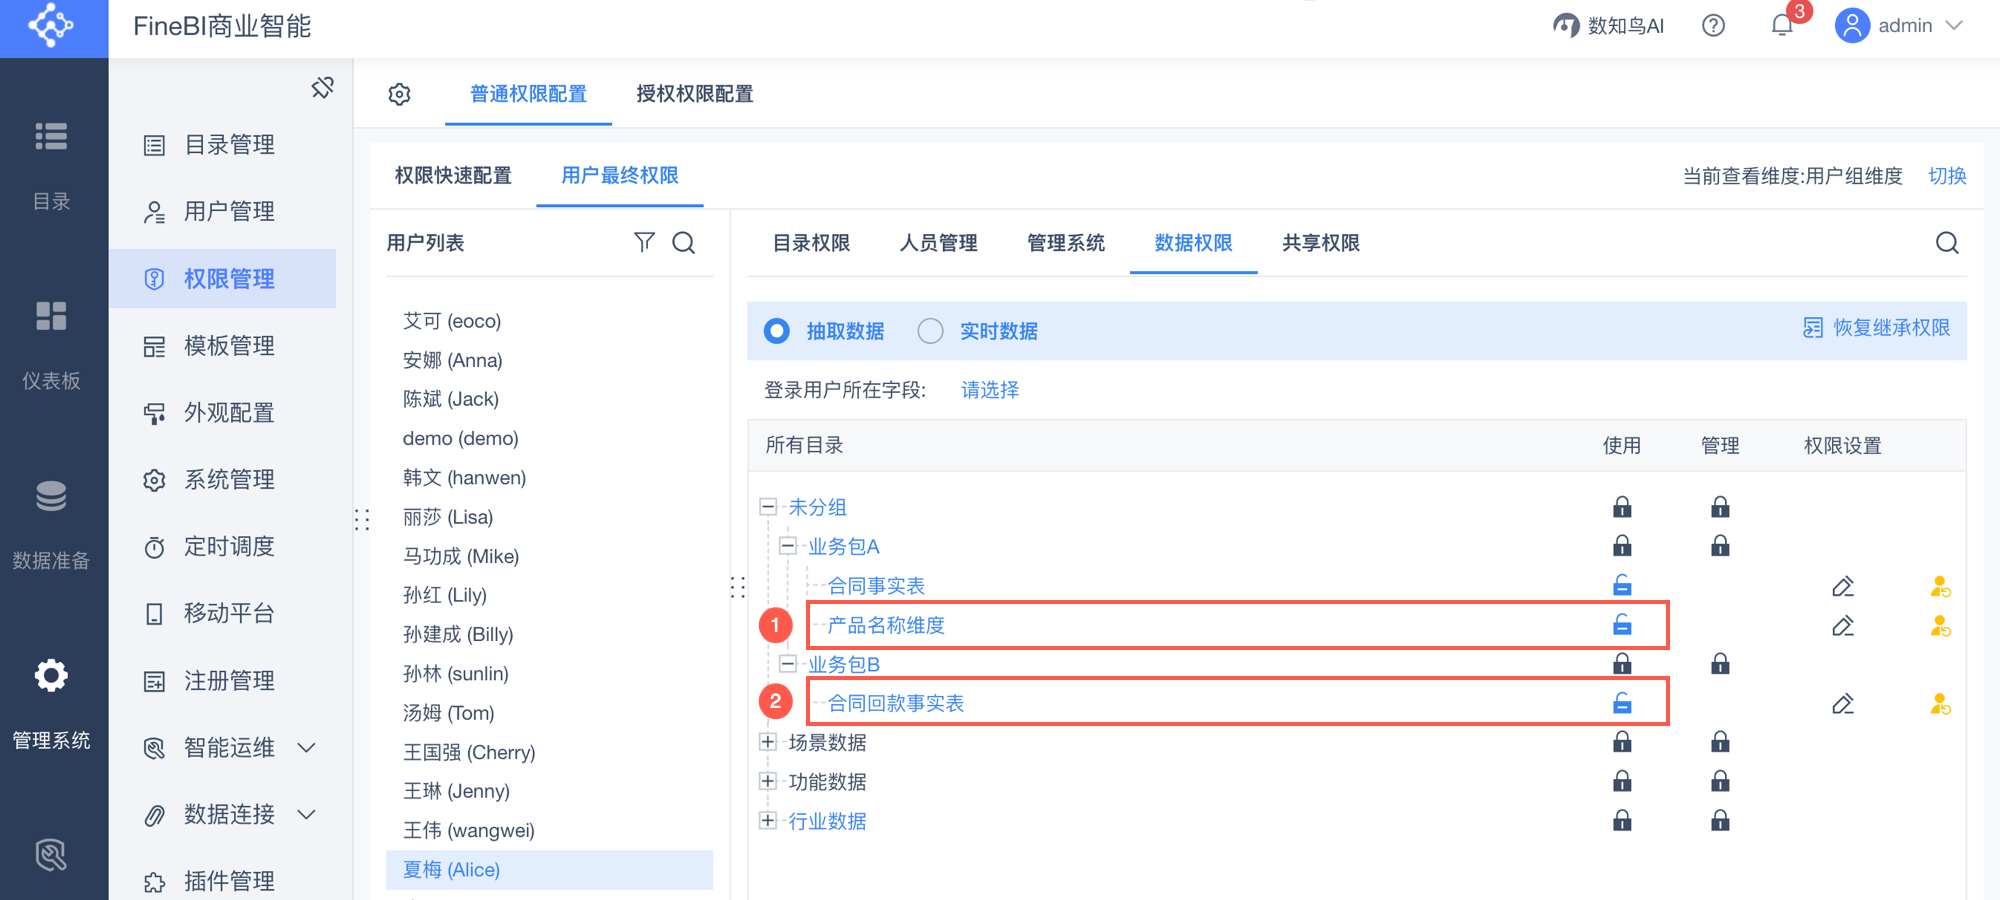Click the gear icon beside 普通权限配置
The width and height of the screenshot is (2000, 900).
click(x=399, y=94)
